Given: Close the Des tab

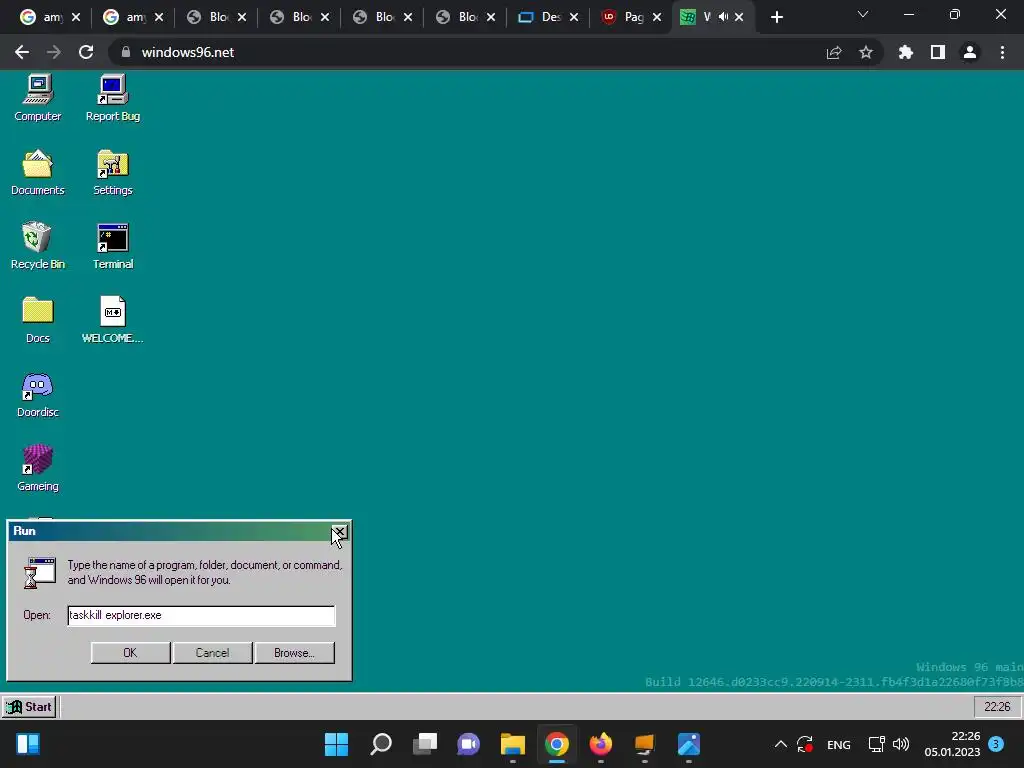Looking at the screenshot, I should (x=574, y=17).
